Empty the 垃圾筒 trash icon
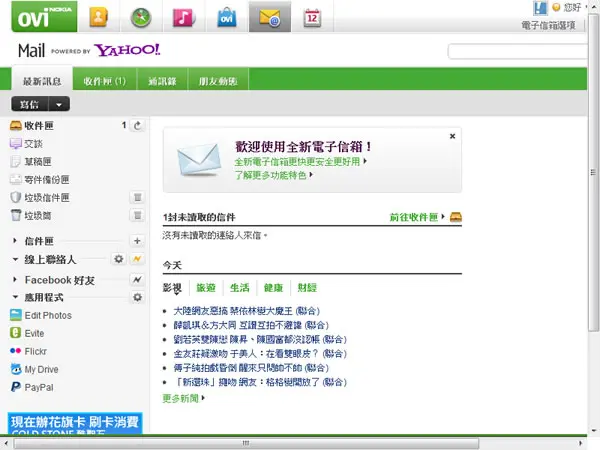This screenshot has width=600, height=450. tap(137, 215)
